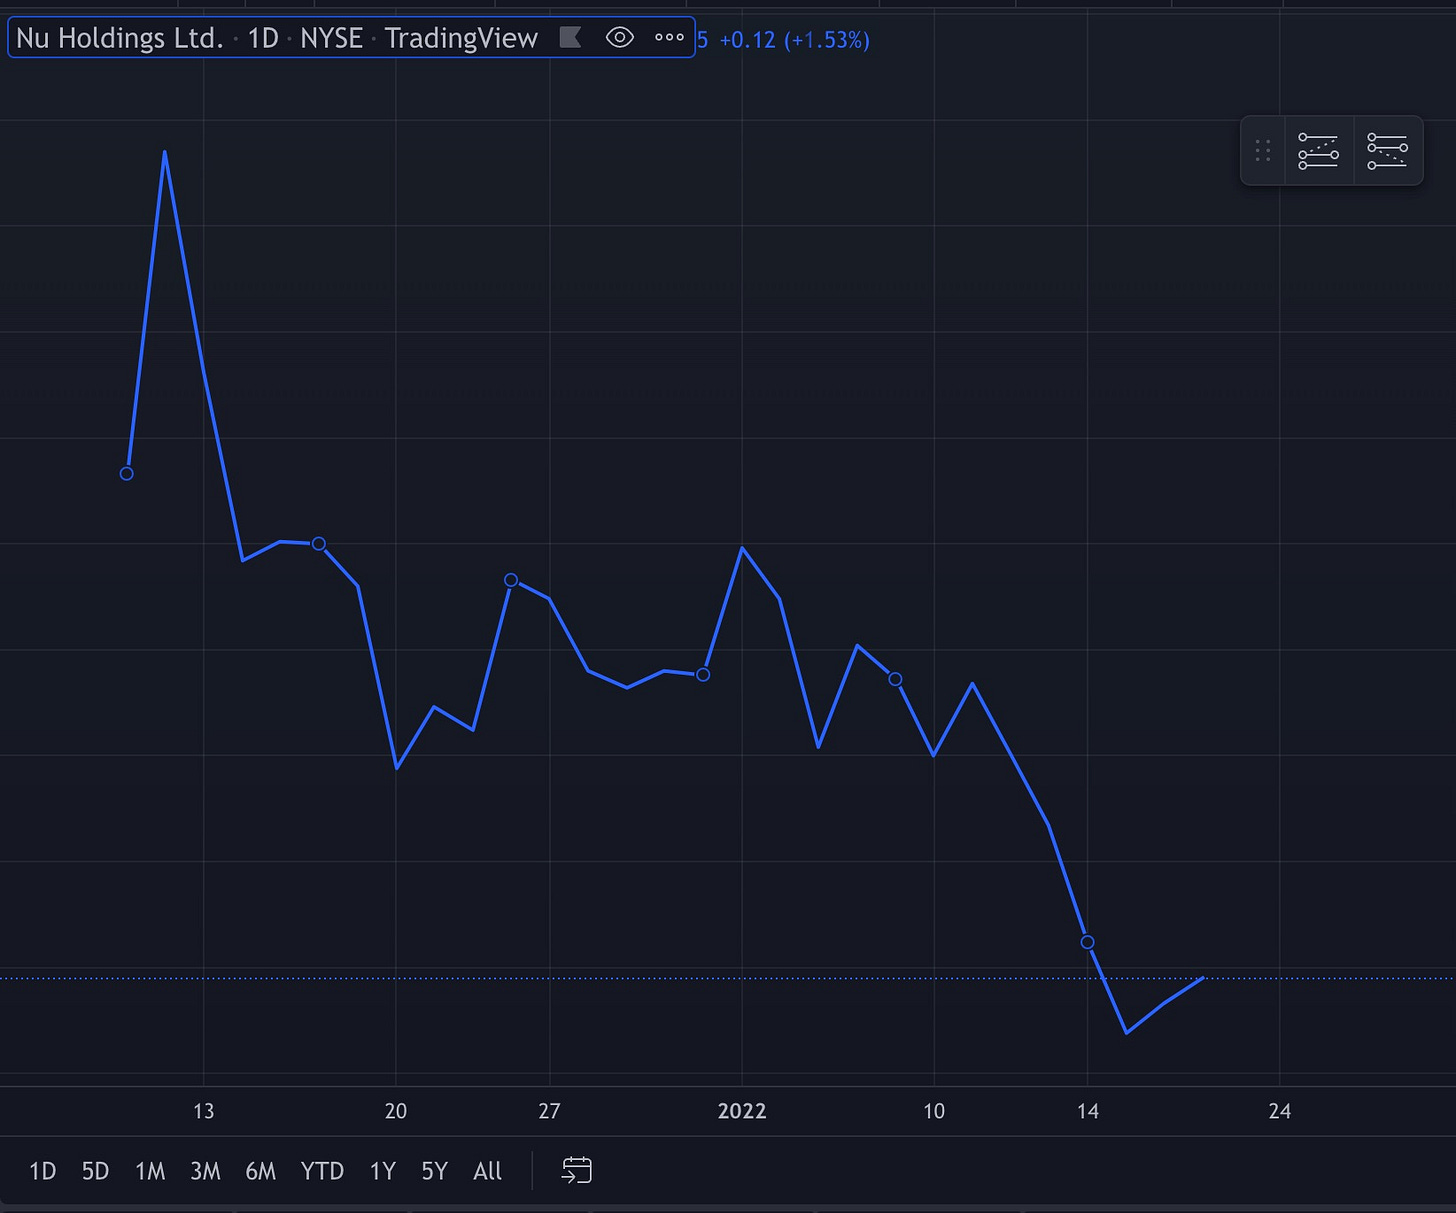Image resolution: width=1456 pixels, height=1213 pixels.
Task: Select the first line-tool icon in floating toolbar
Action: [x=1318, y=150]
